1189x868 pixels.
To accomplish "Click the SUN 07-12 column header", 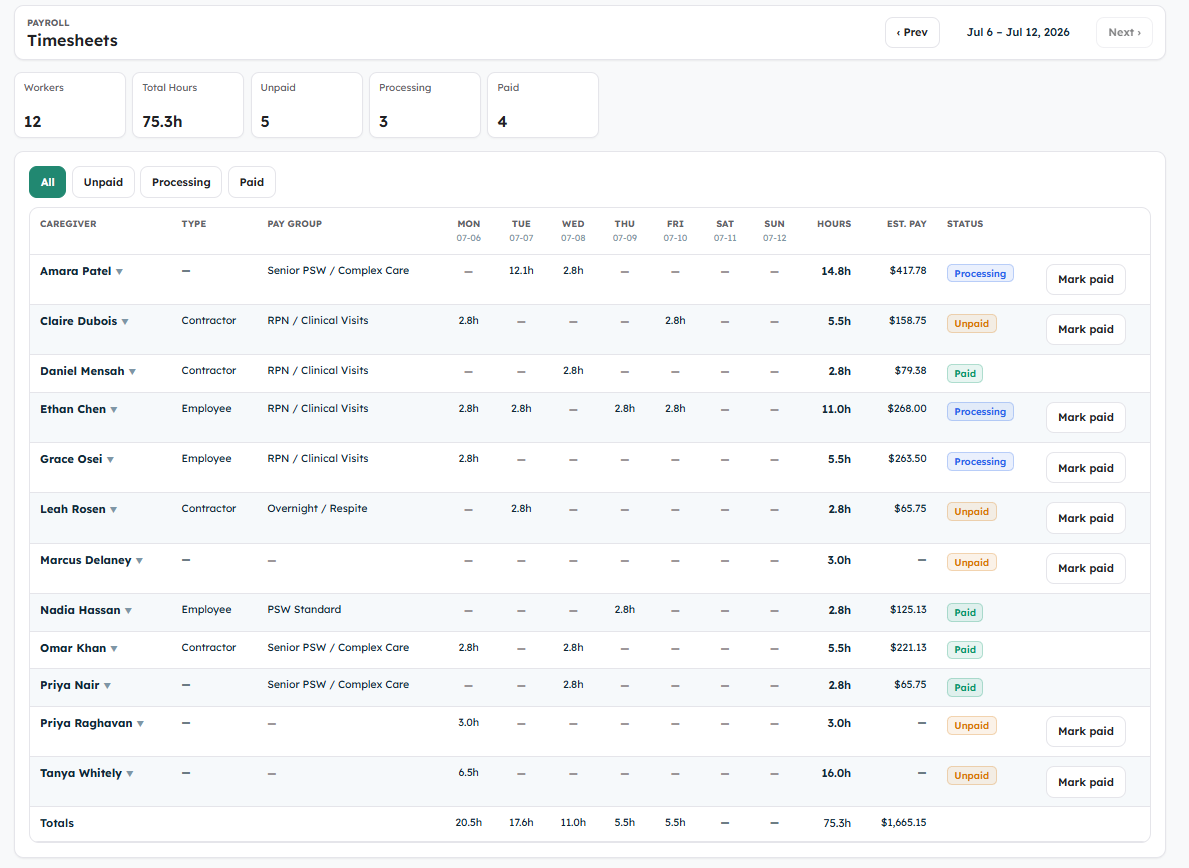I will point(774,230).
